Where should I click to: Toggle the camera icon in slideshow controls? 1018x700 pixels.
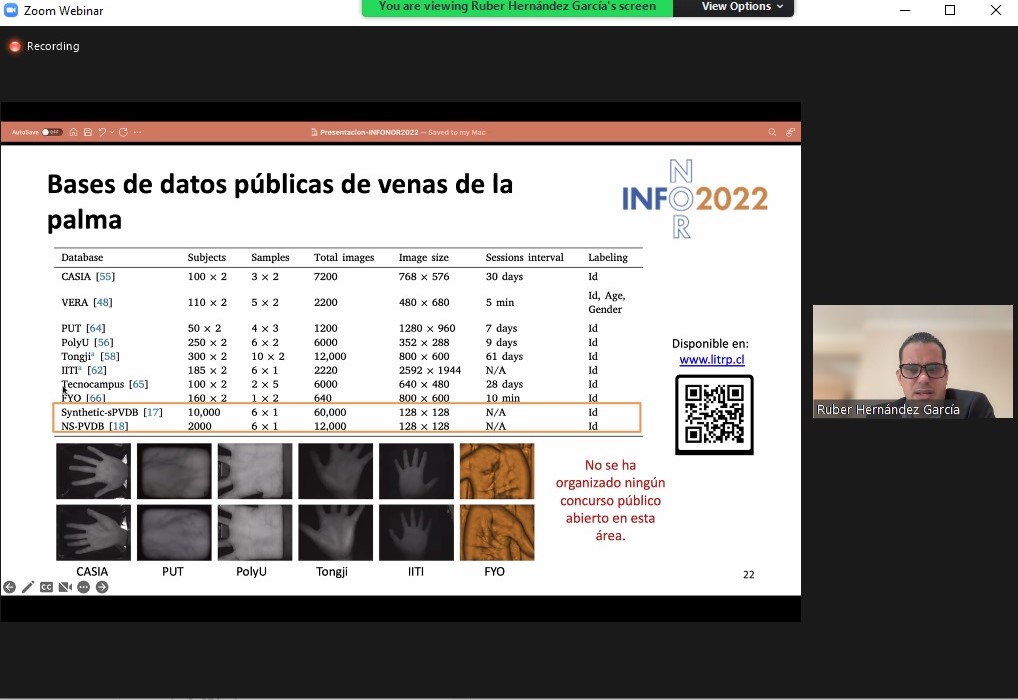64,587
